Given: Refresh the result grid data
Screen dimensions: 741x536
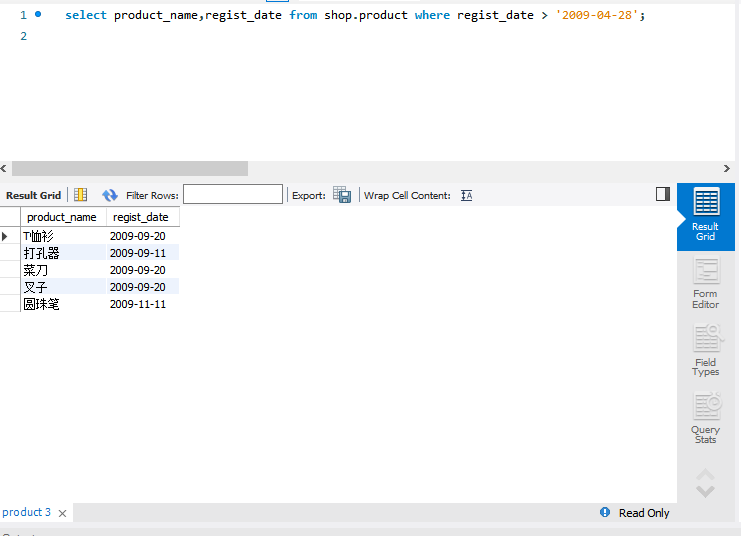Looking at the screenshot, I should click(x=110, y=195).
